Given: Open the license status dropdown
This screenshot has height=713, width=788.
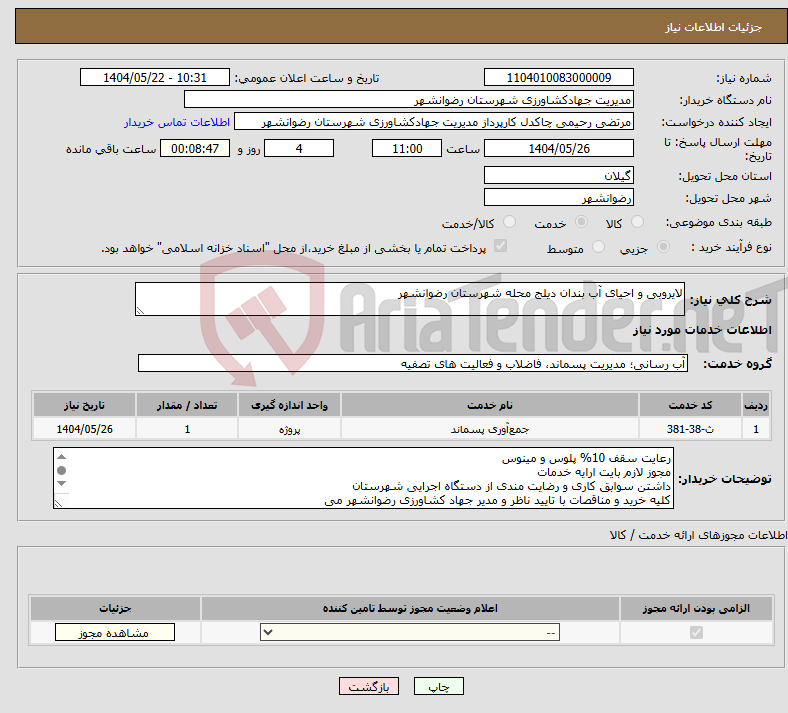Looking at the screenshot, I should click(410, 632).
